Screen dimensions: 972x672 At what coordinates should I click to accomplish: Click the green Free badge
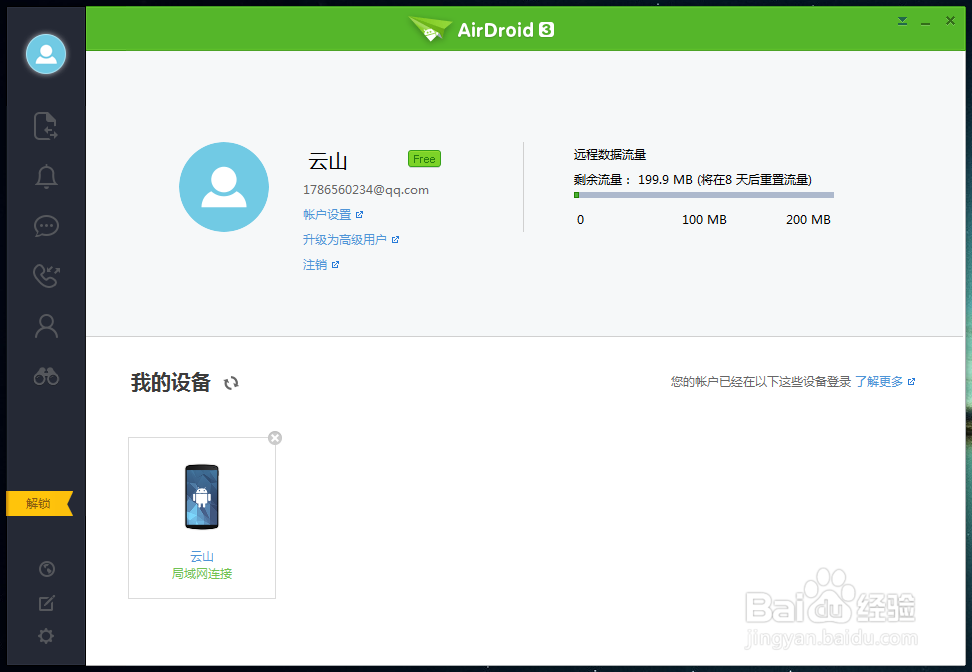[424, 159]
